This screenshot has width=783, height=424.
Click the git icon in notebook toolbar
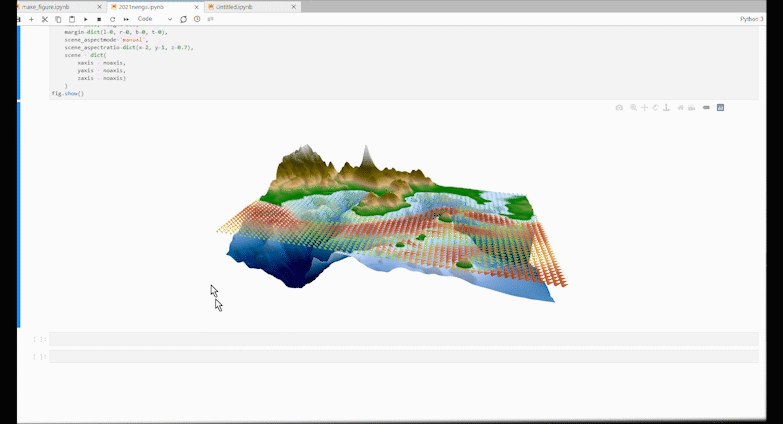tap(210, 19)
